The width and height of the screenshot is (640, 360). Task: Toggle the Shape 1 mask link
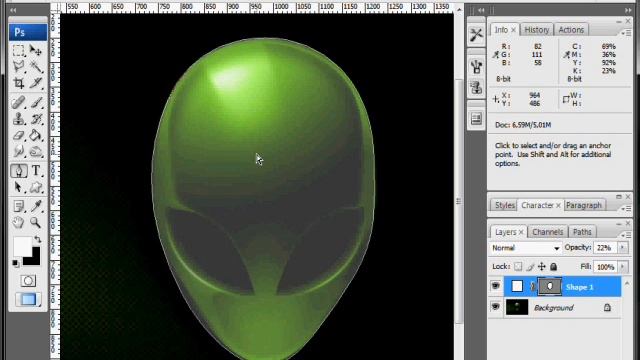point(533,287)
